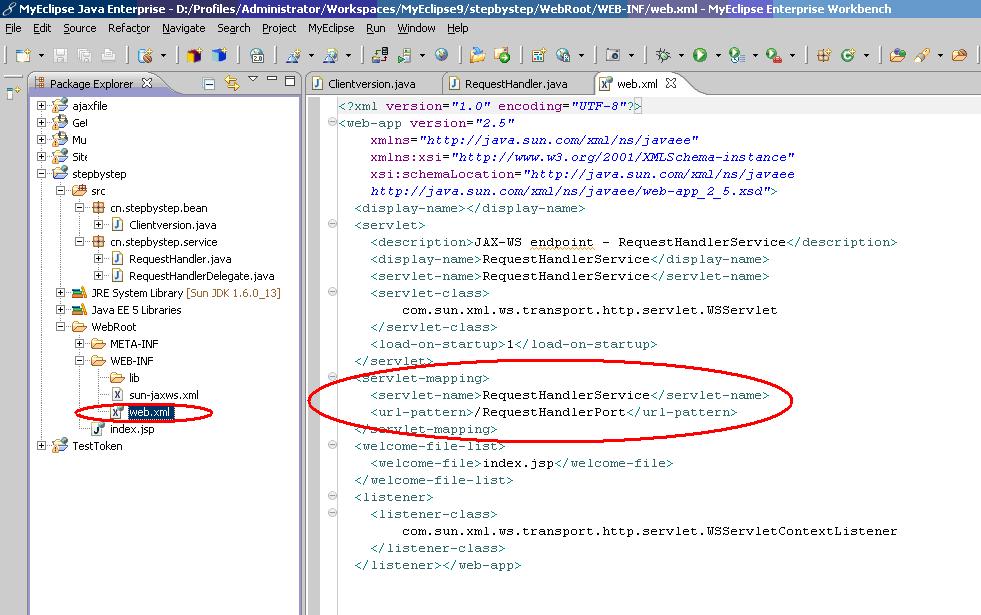Close the web.xml editor tab

tap(672, 84)
